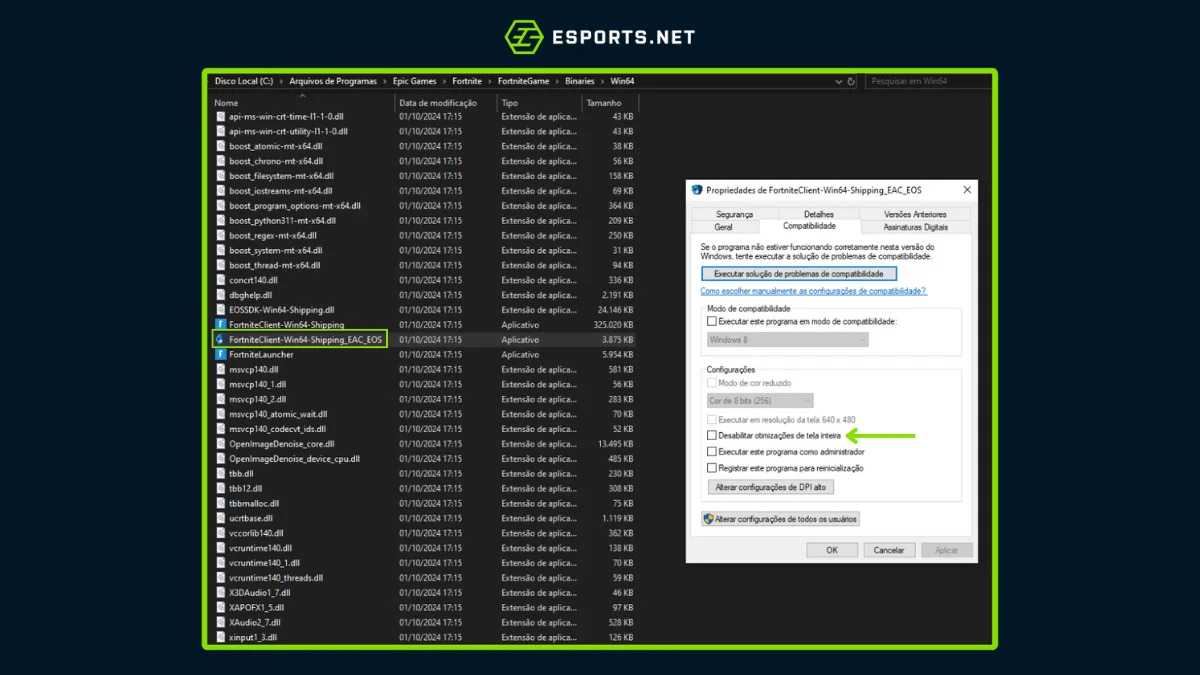Open the Cor de 8 bits dropdown
Image resolution: width=1200 pixels, height=675 pixels.
(x=760, y=401)
